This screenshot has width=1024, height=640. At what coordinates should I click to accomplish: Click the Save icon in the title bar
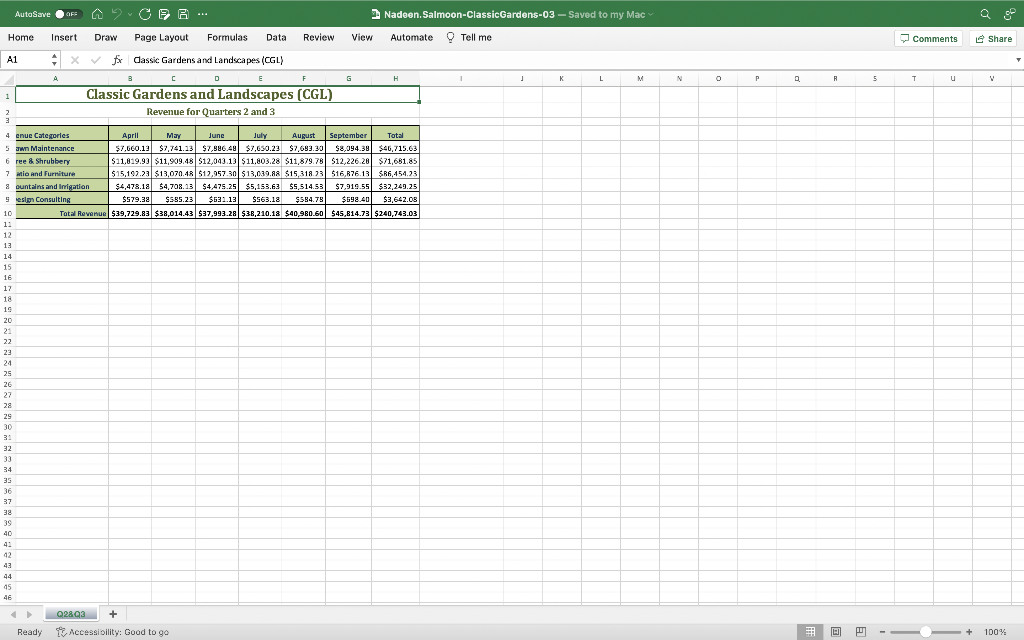(x=183, y=14)
